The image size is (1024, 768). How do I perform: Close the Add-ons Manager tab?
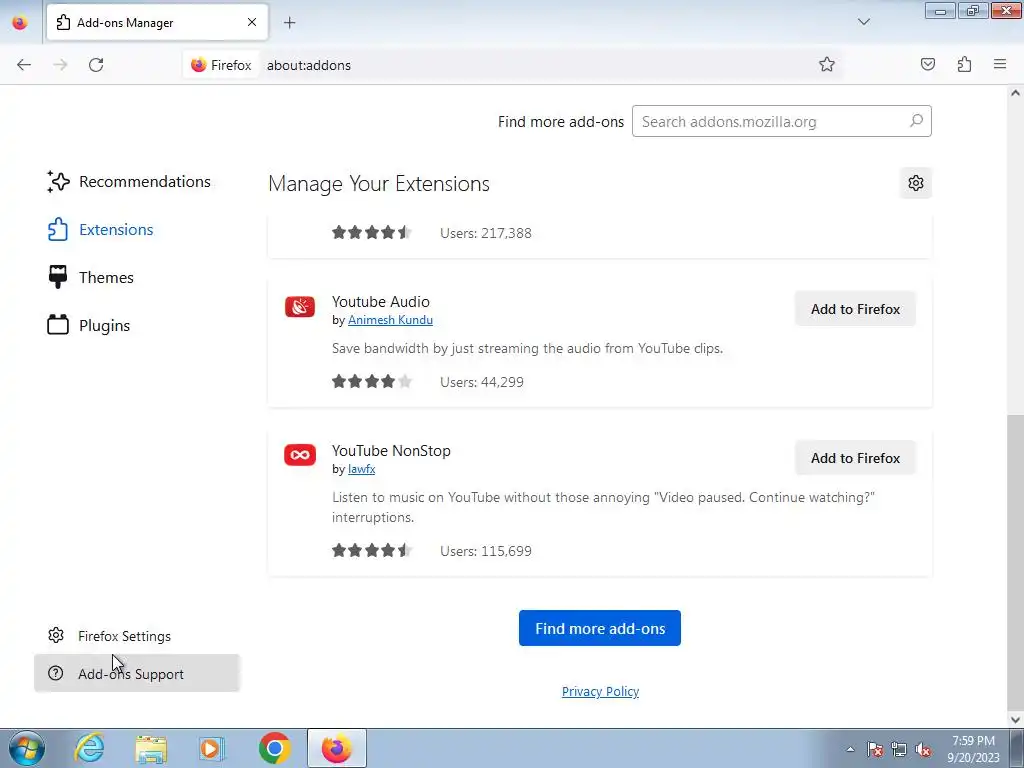click(x=252, y=22)
